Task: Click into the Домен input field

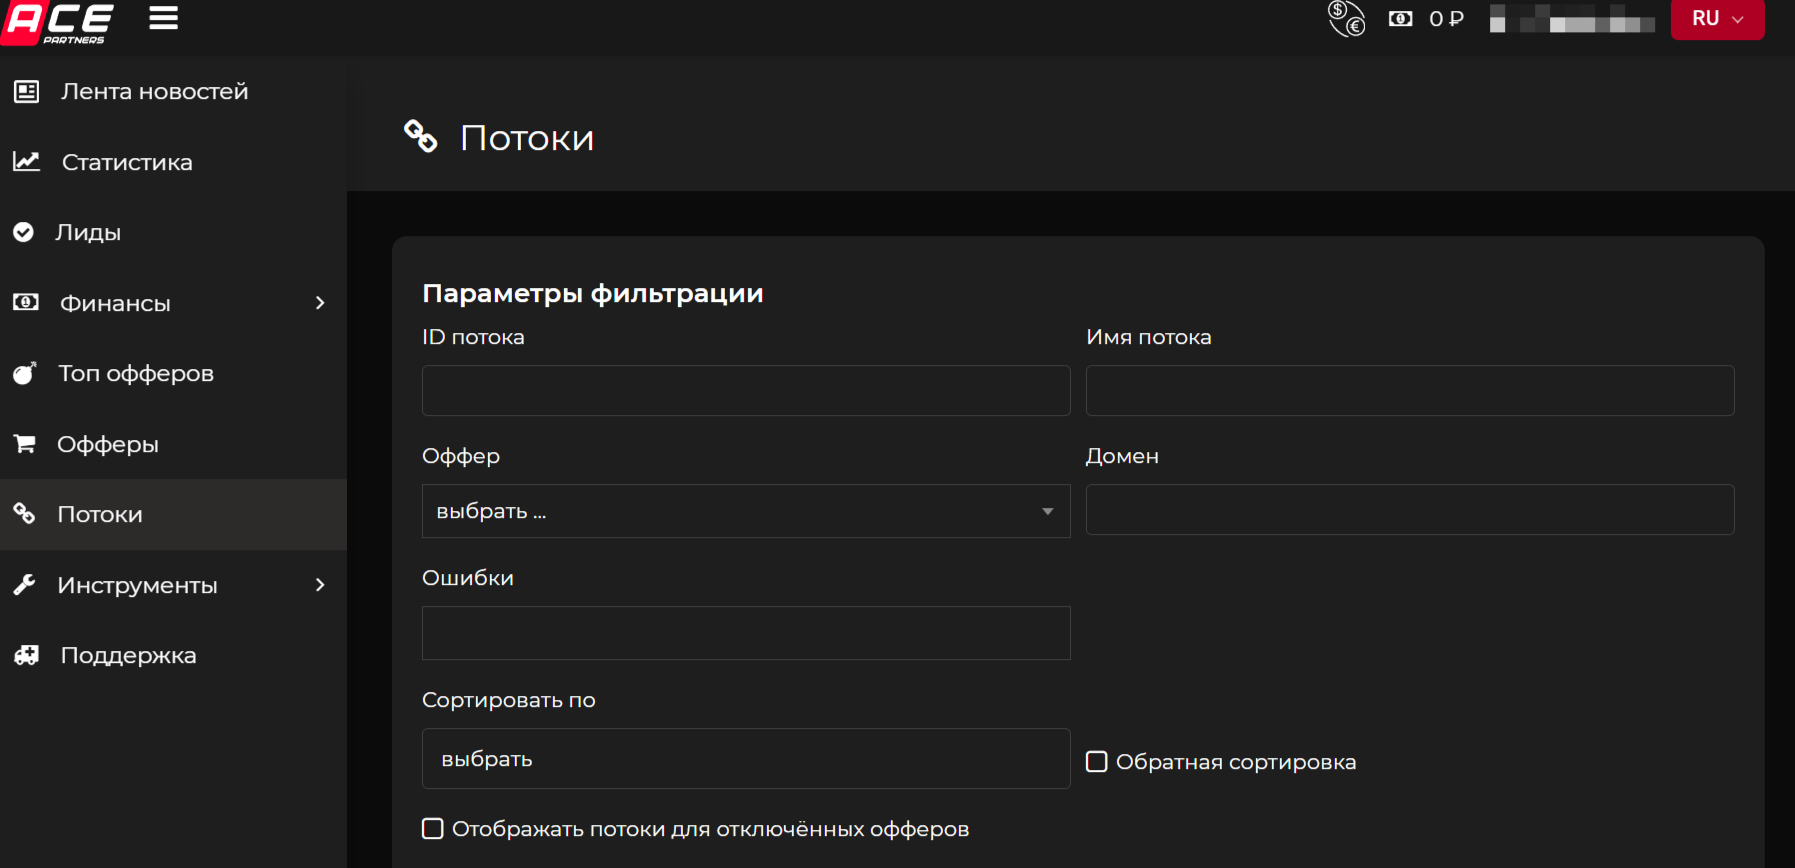Action: click(x=1410, y=510)
